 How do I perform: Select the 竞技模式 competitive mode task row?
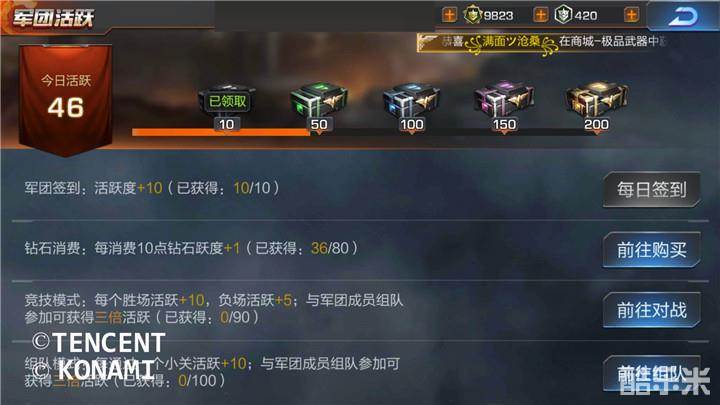pyautogui.click(x=360, y=309)
